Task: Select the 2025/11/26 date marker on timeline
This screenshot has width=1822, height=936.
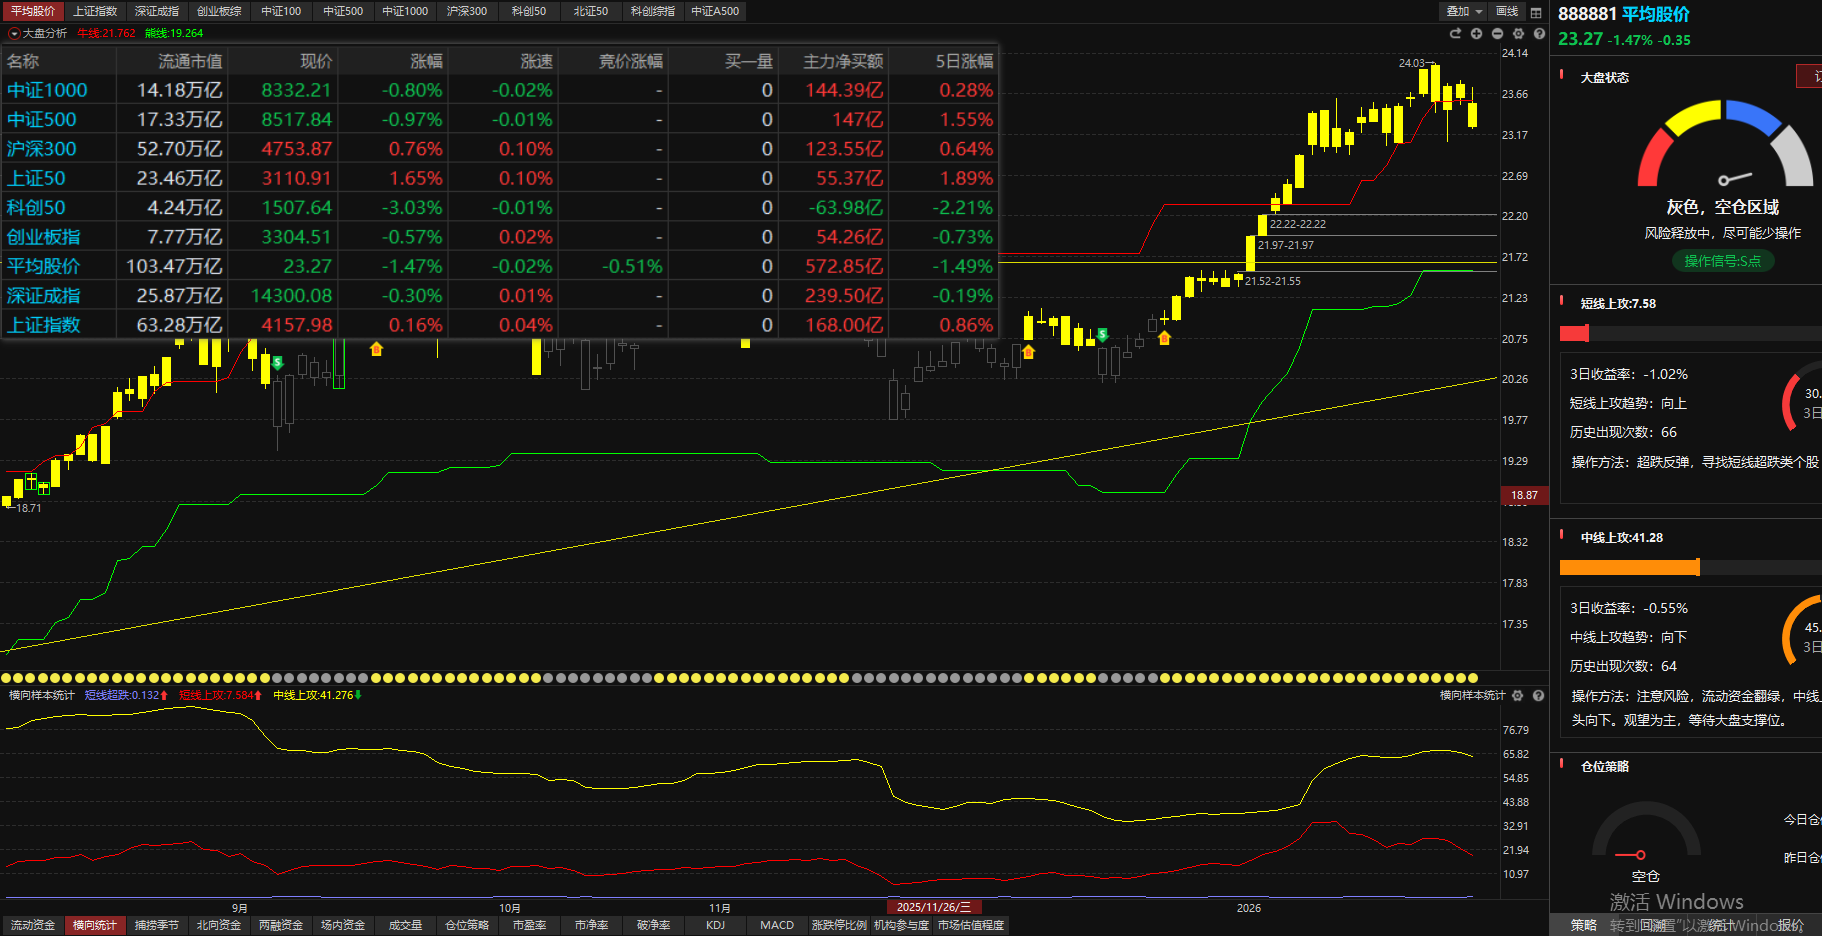Action: point(933,907)
